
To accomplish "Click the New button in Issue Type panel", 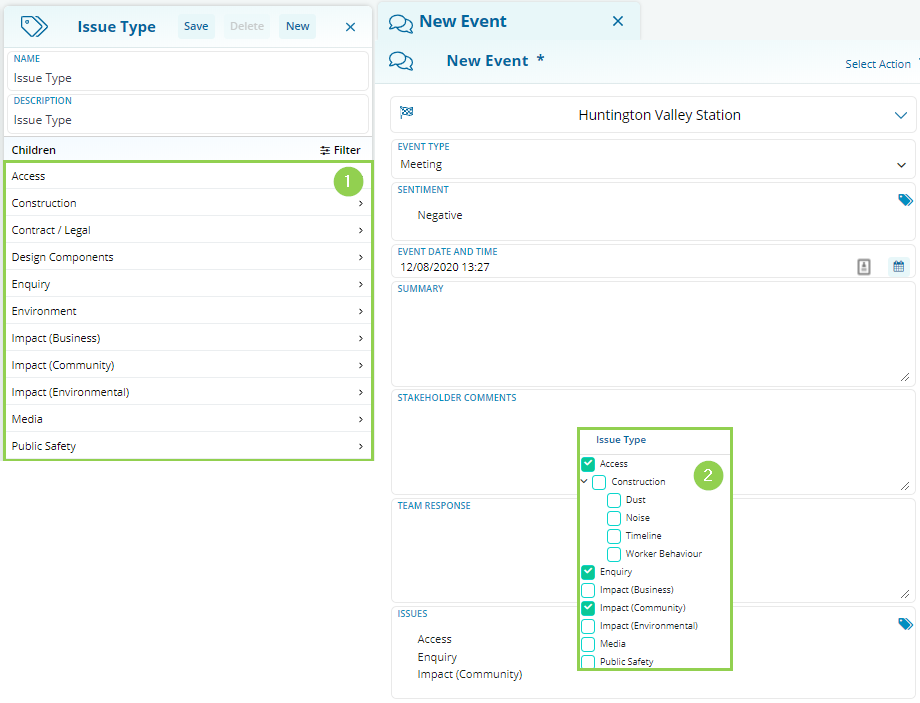I will pyautogui.click(x=297, y=26).
